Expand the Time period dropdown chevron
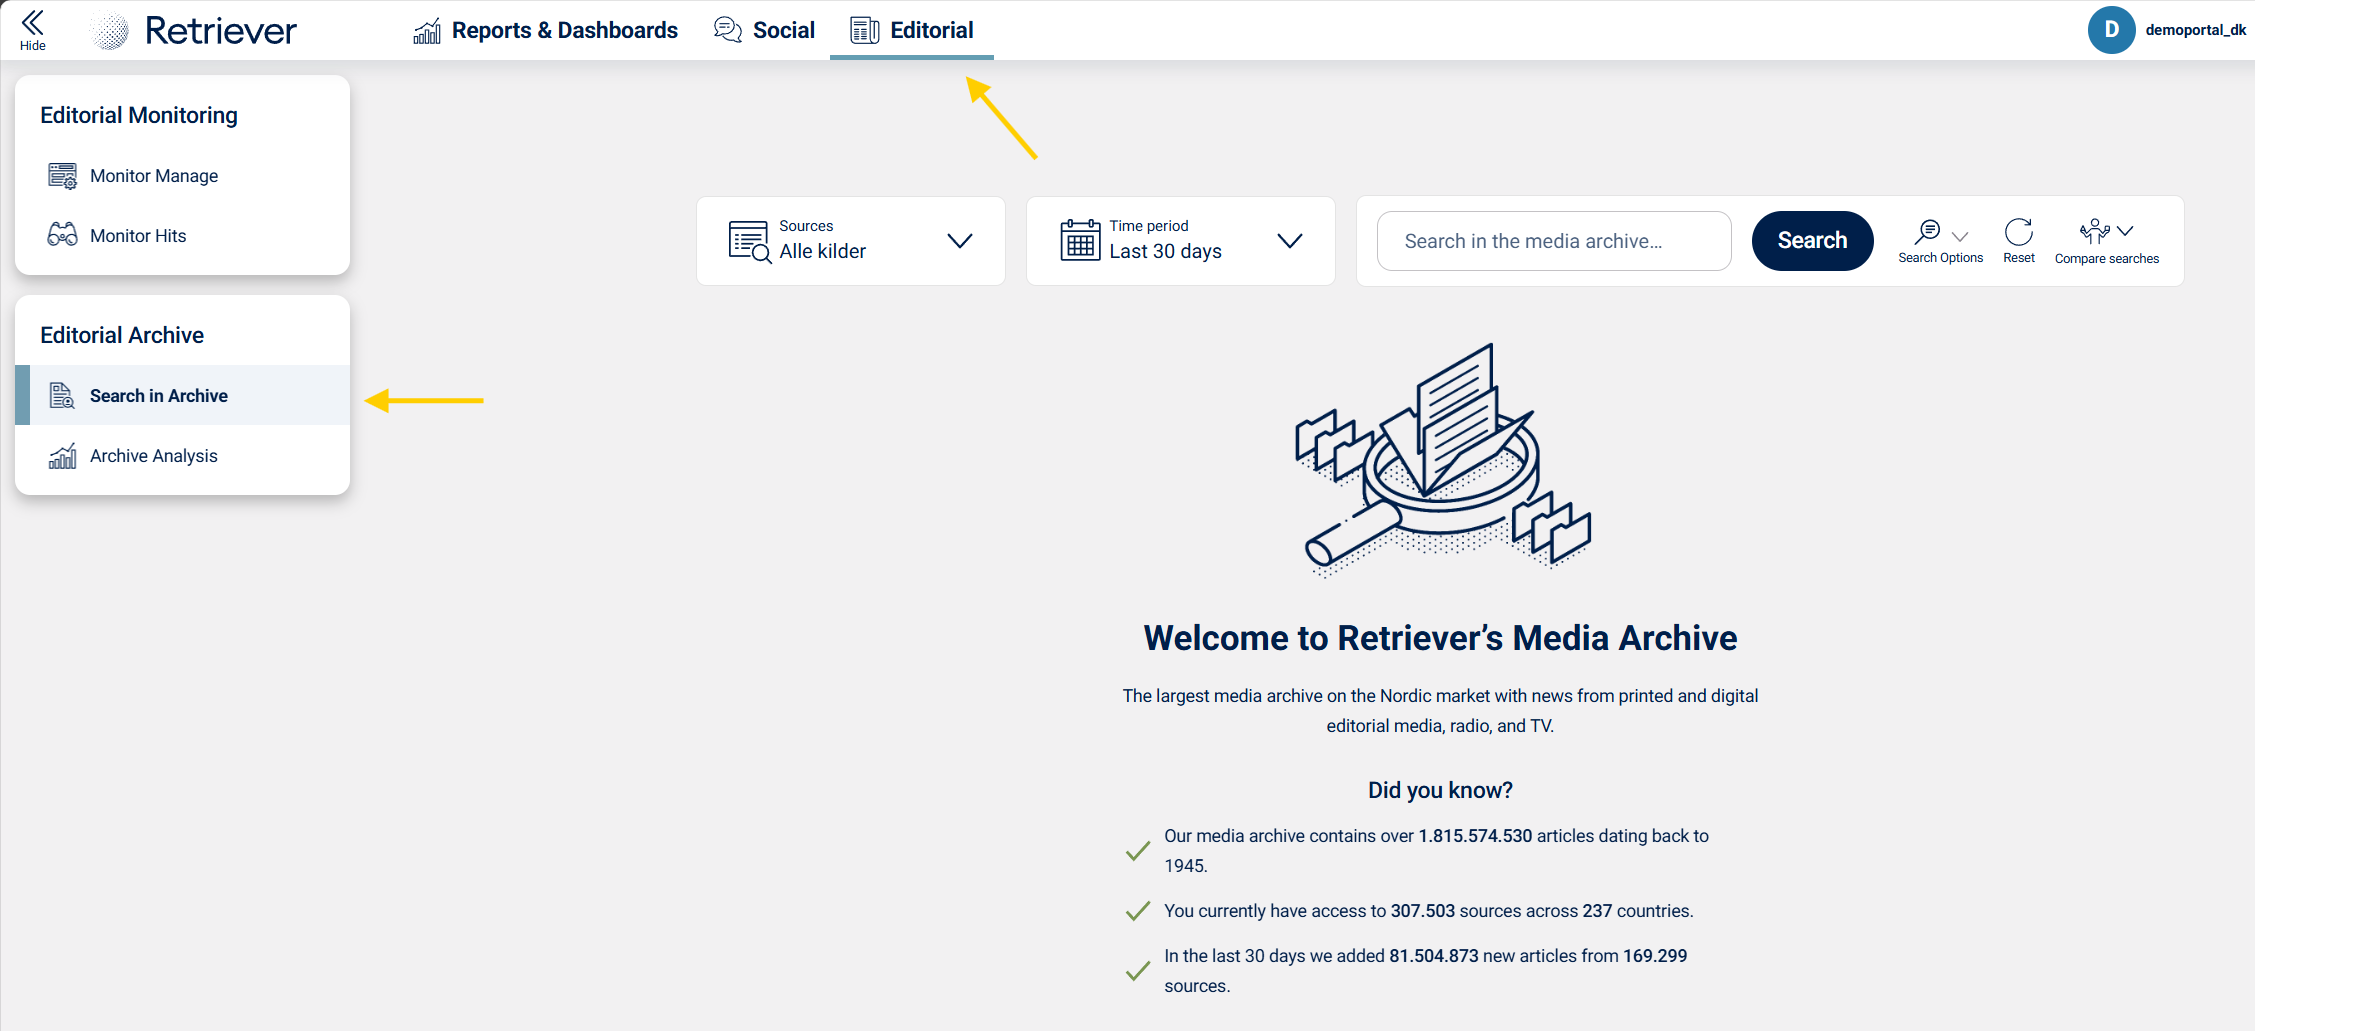Image resolution: width=2376 pixels, height=1031 pixels. click(x=1290, y=241)
